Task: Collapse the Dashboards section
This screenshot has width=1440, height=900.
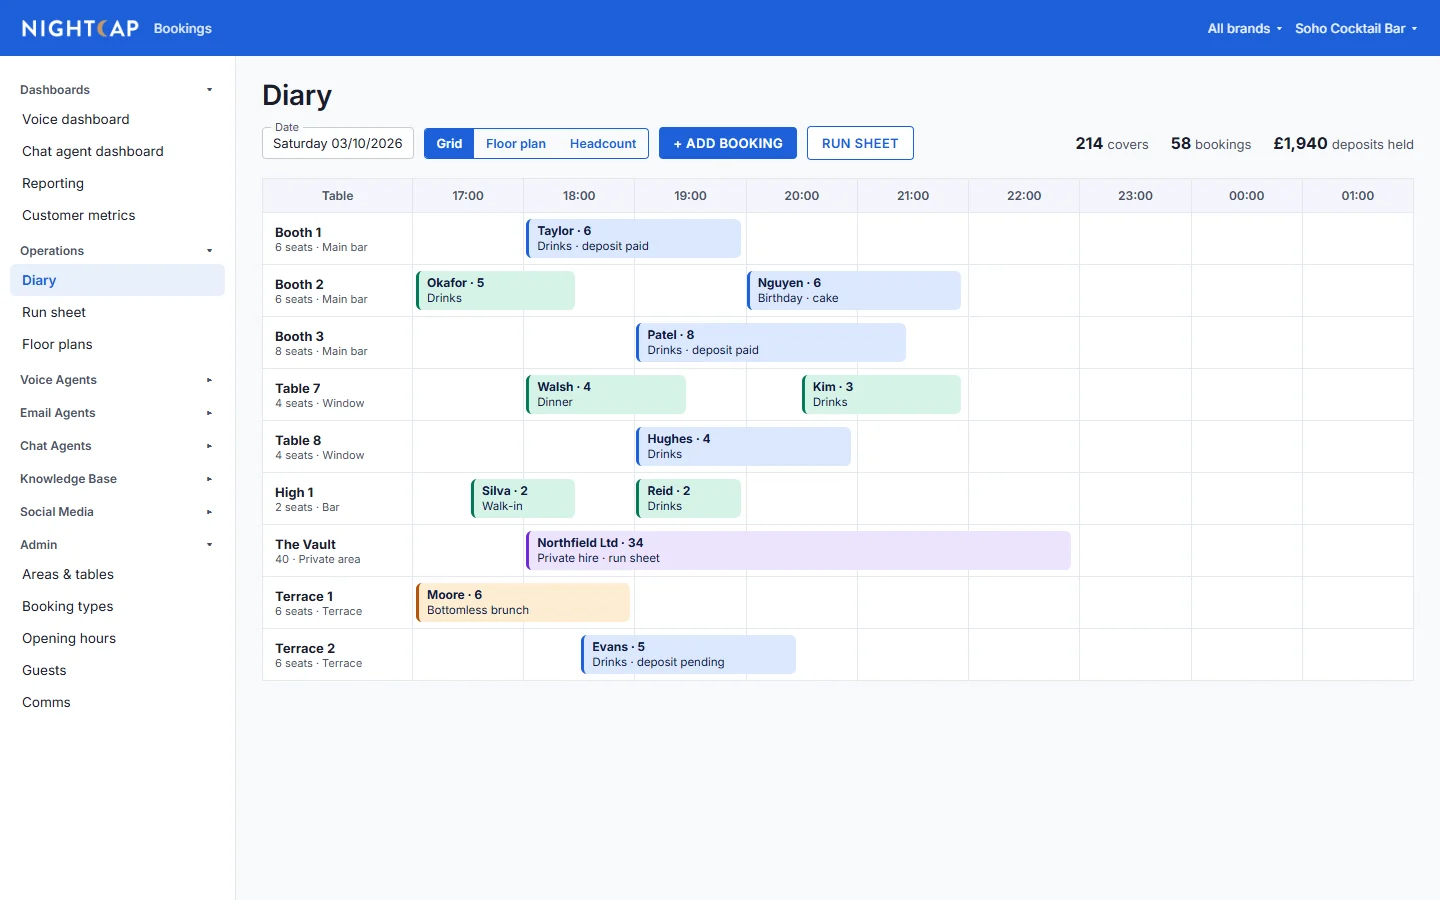Action: coord(117,90)
